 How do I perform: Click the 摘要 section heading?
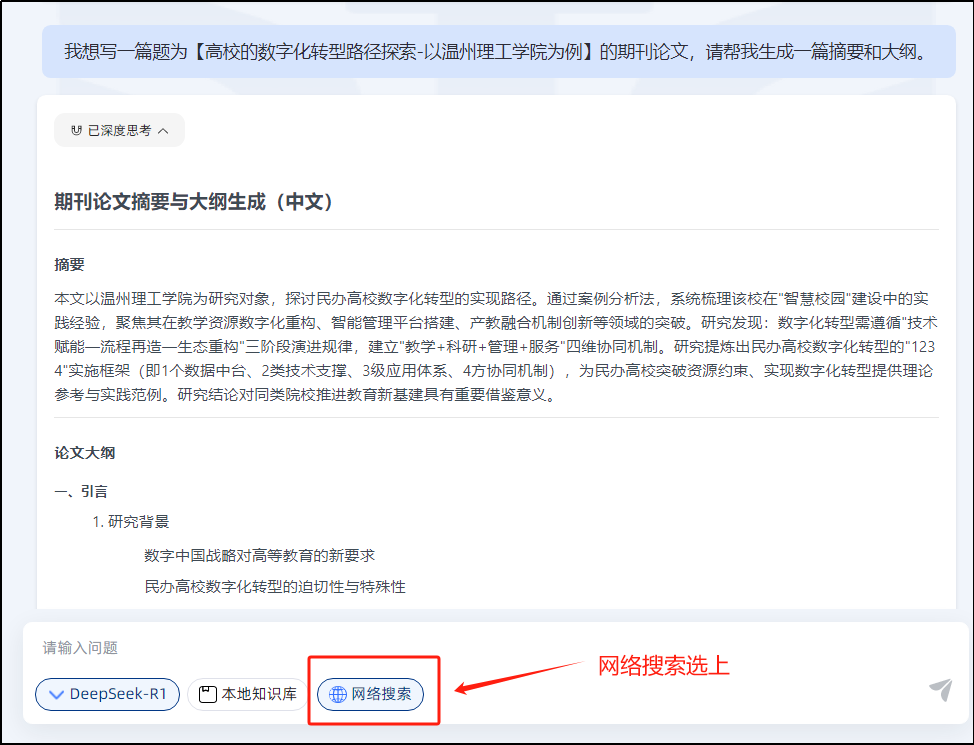(70, 265)
